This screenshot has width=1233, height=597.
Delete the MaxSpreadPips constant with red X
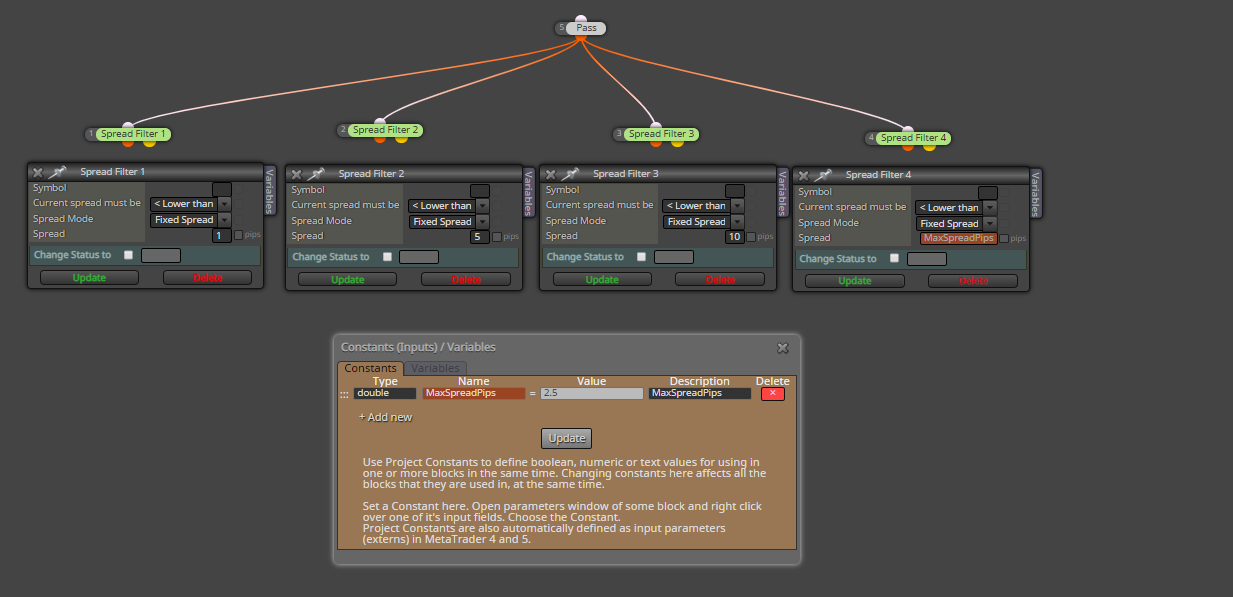(x=772, y=394)
